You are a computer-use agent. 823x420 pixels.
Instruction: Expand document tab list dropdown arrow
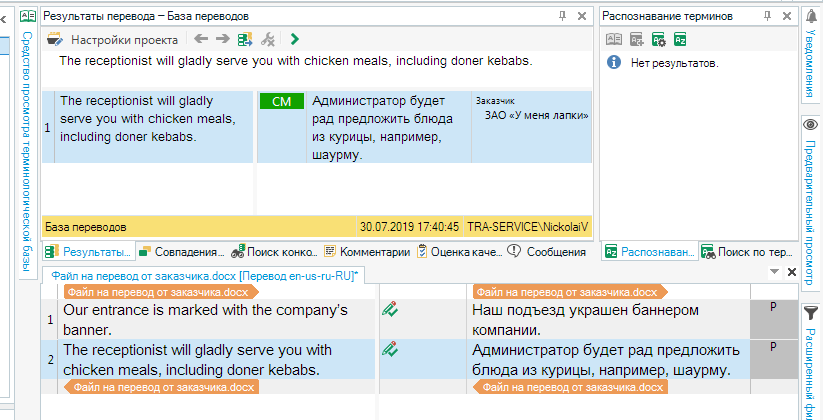773,272
